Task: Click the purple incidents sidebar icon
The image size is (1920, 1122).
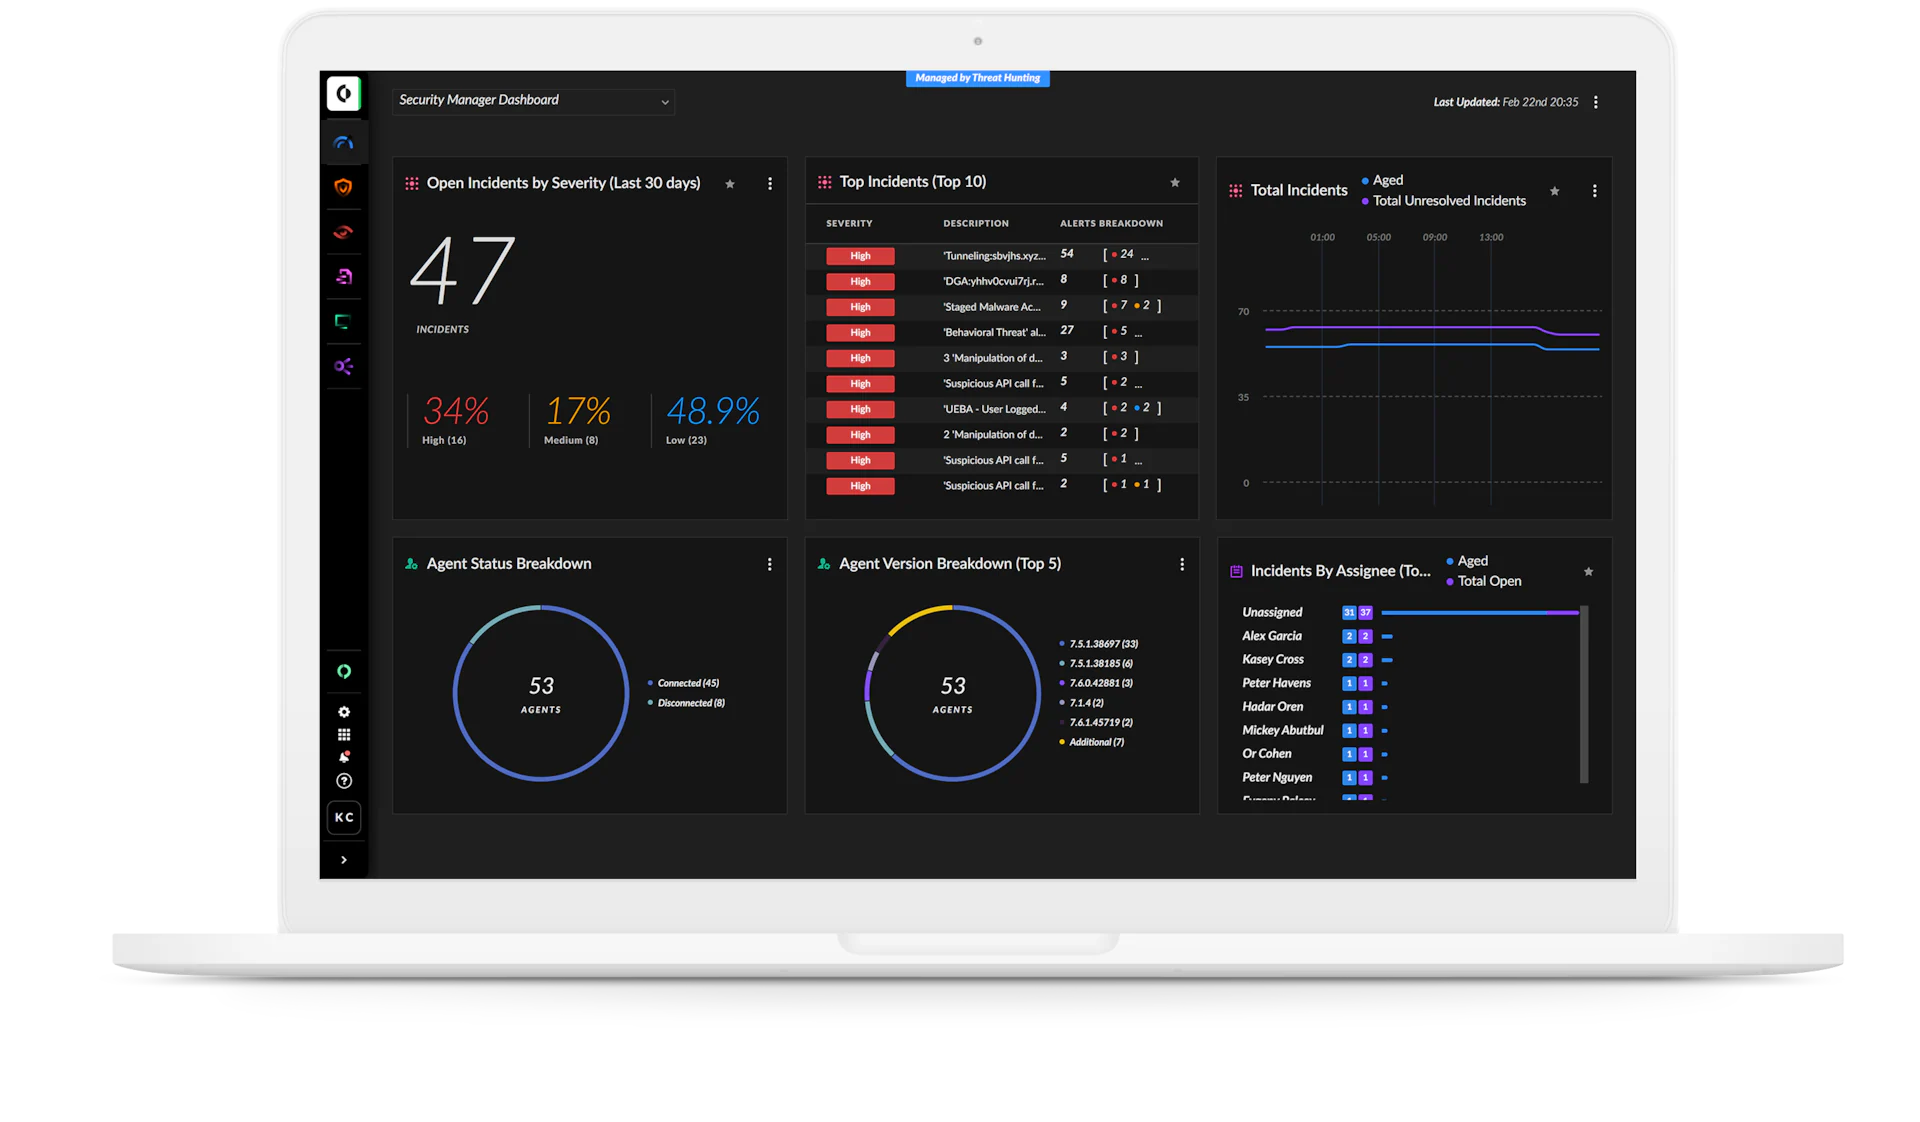Action: pos(344,277)
